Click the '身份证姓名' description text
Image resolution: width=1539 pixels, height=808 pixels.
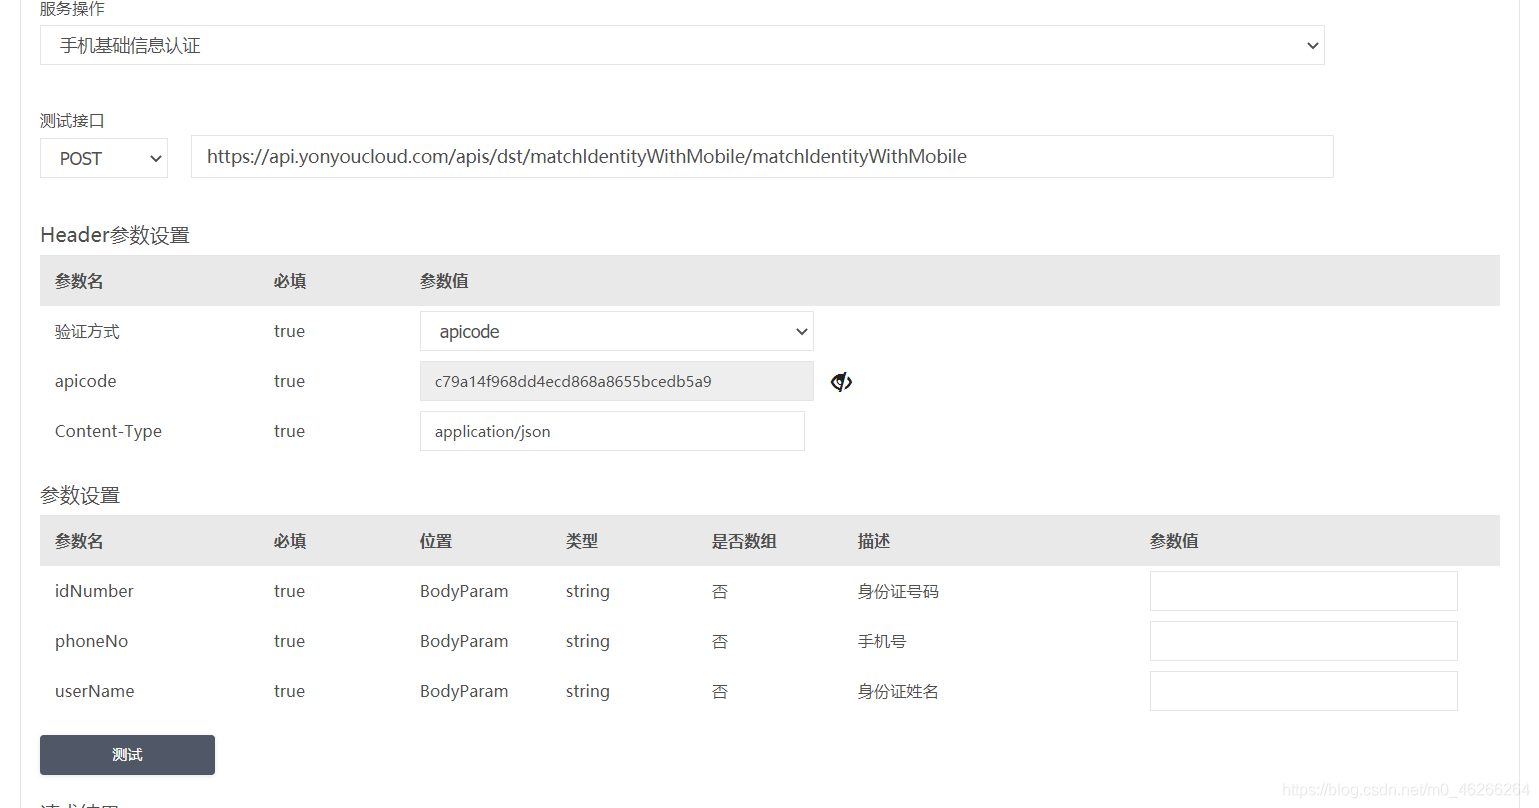[x=898, y=691]
